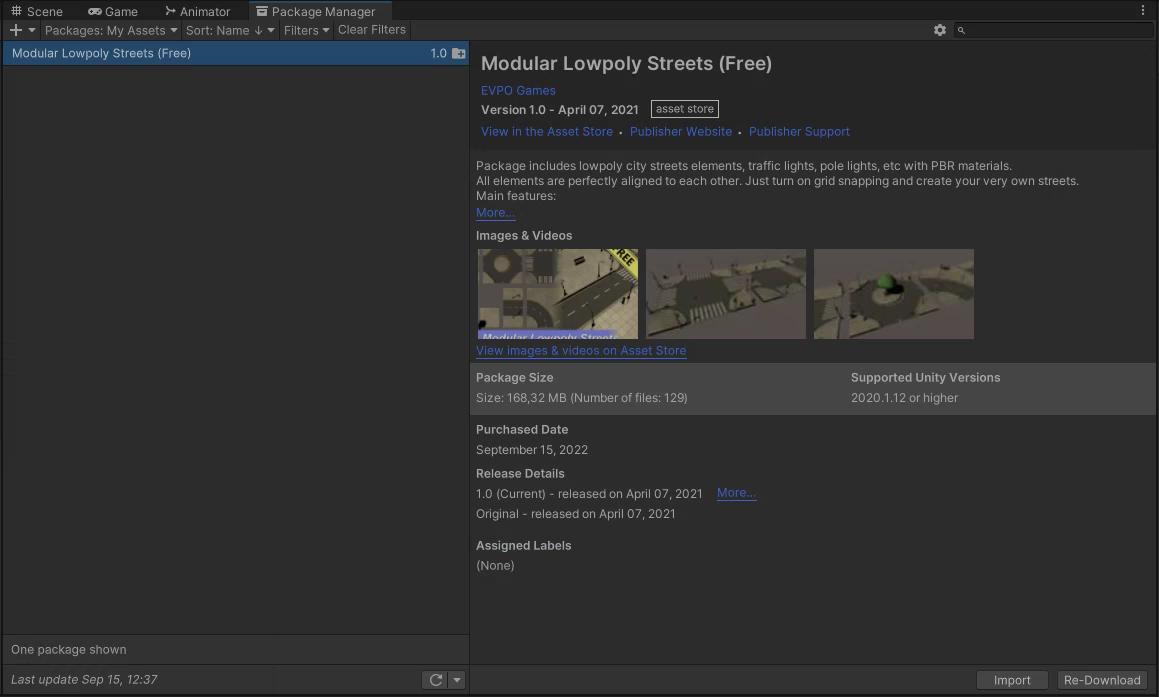Click the import icon beside version 1.0
The width and height of the screenshot is (1159, 697).
[458, 54]
